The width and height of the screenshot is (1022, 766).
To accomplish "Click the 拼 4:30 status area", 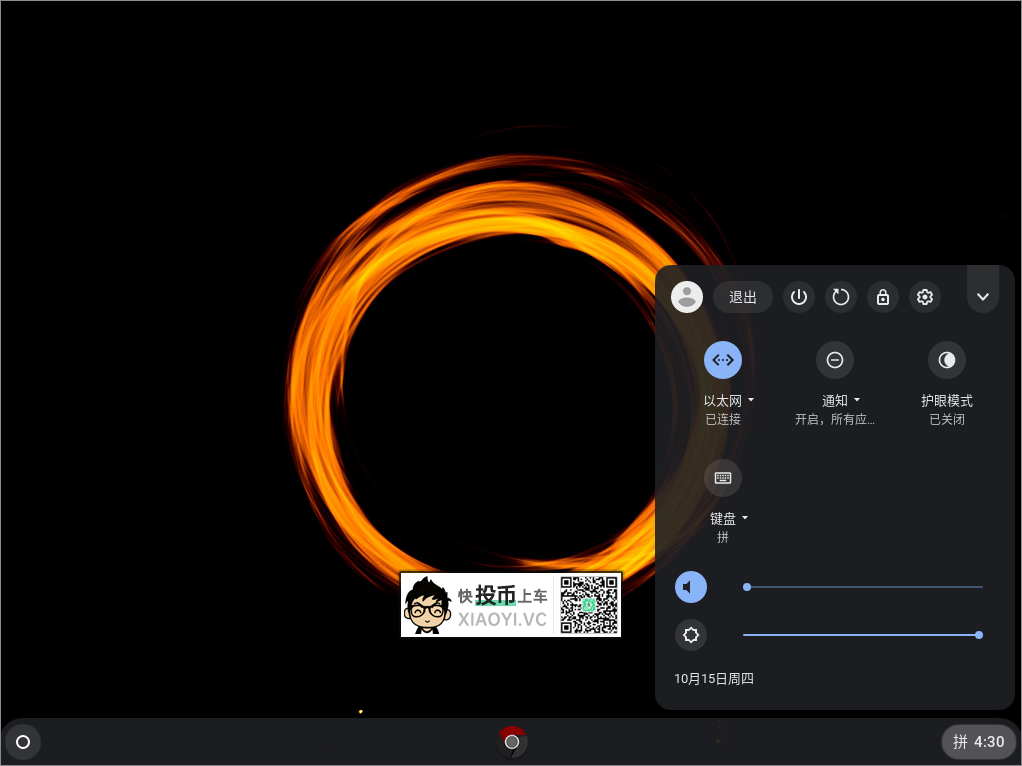I will pos(978,742).
